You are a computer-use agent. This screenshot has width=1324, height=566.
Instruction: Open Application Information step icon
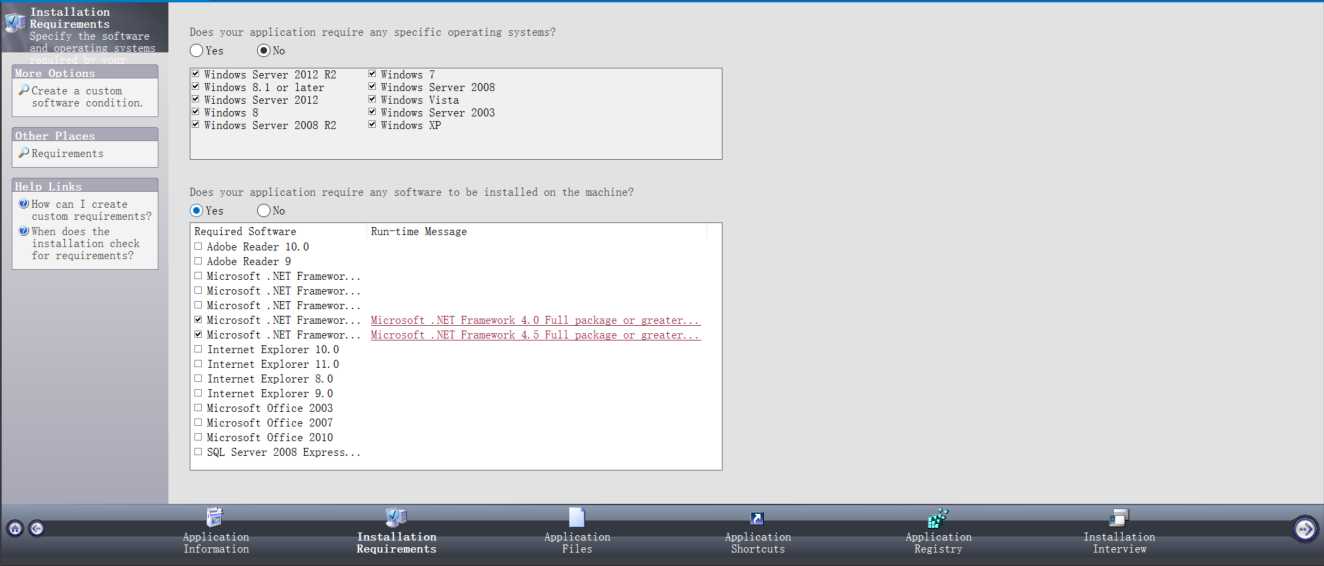point(214,517)
